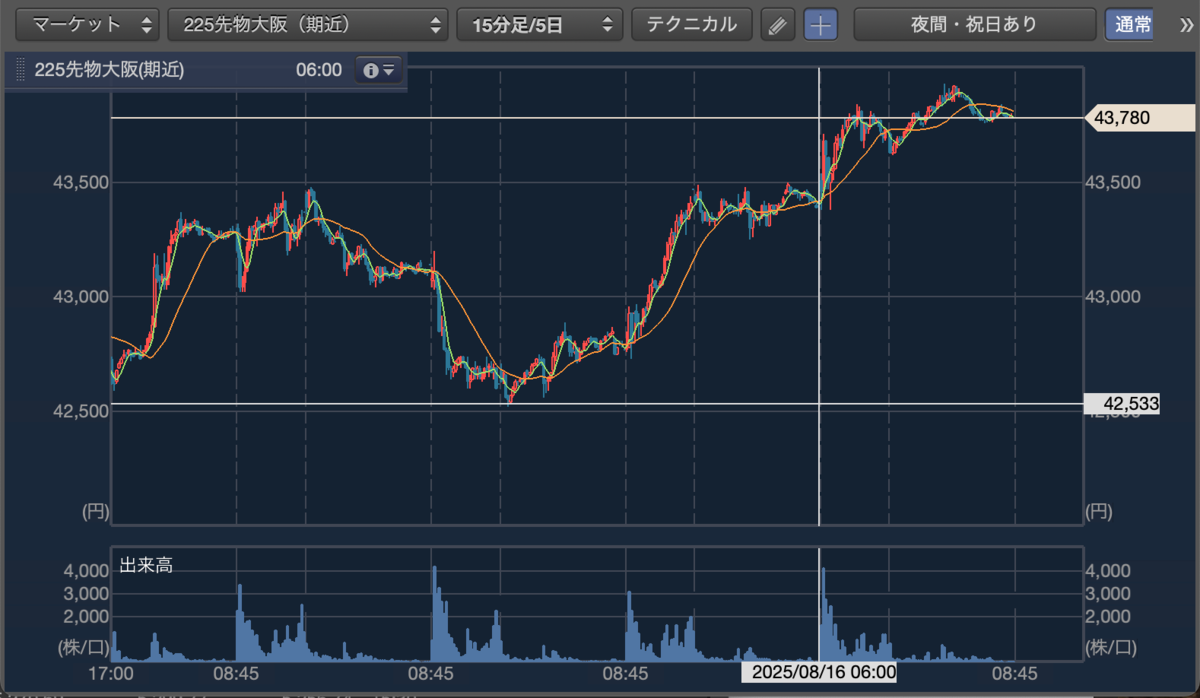Viewport: 1200px width, 698px height.
Task: Click the 225先物大阪(期近) legend label
Action: pos(109,70)
